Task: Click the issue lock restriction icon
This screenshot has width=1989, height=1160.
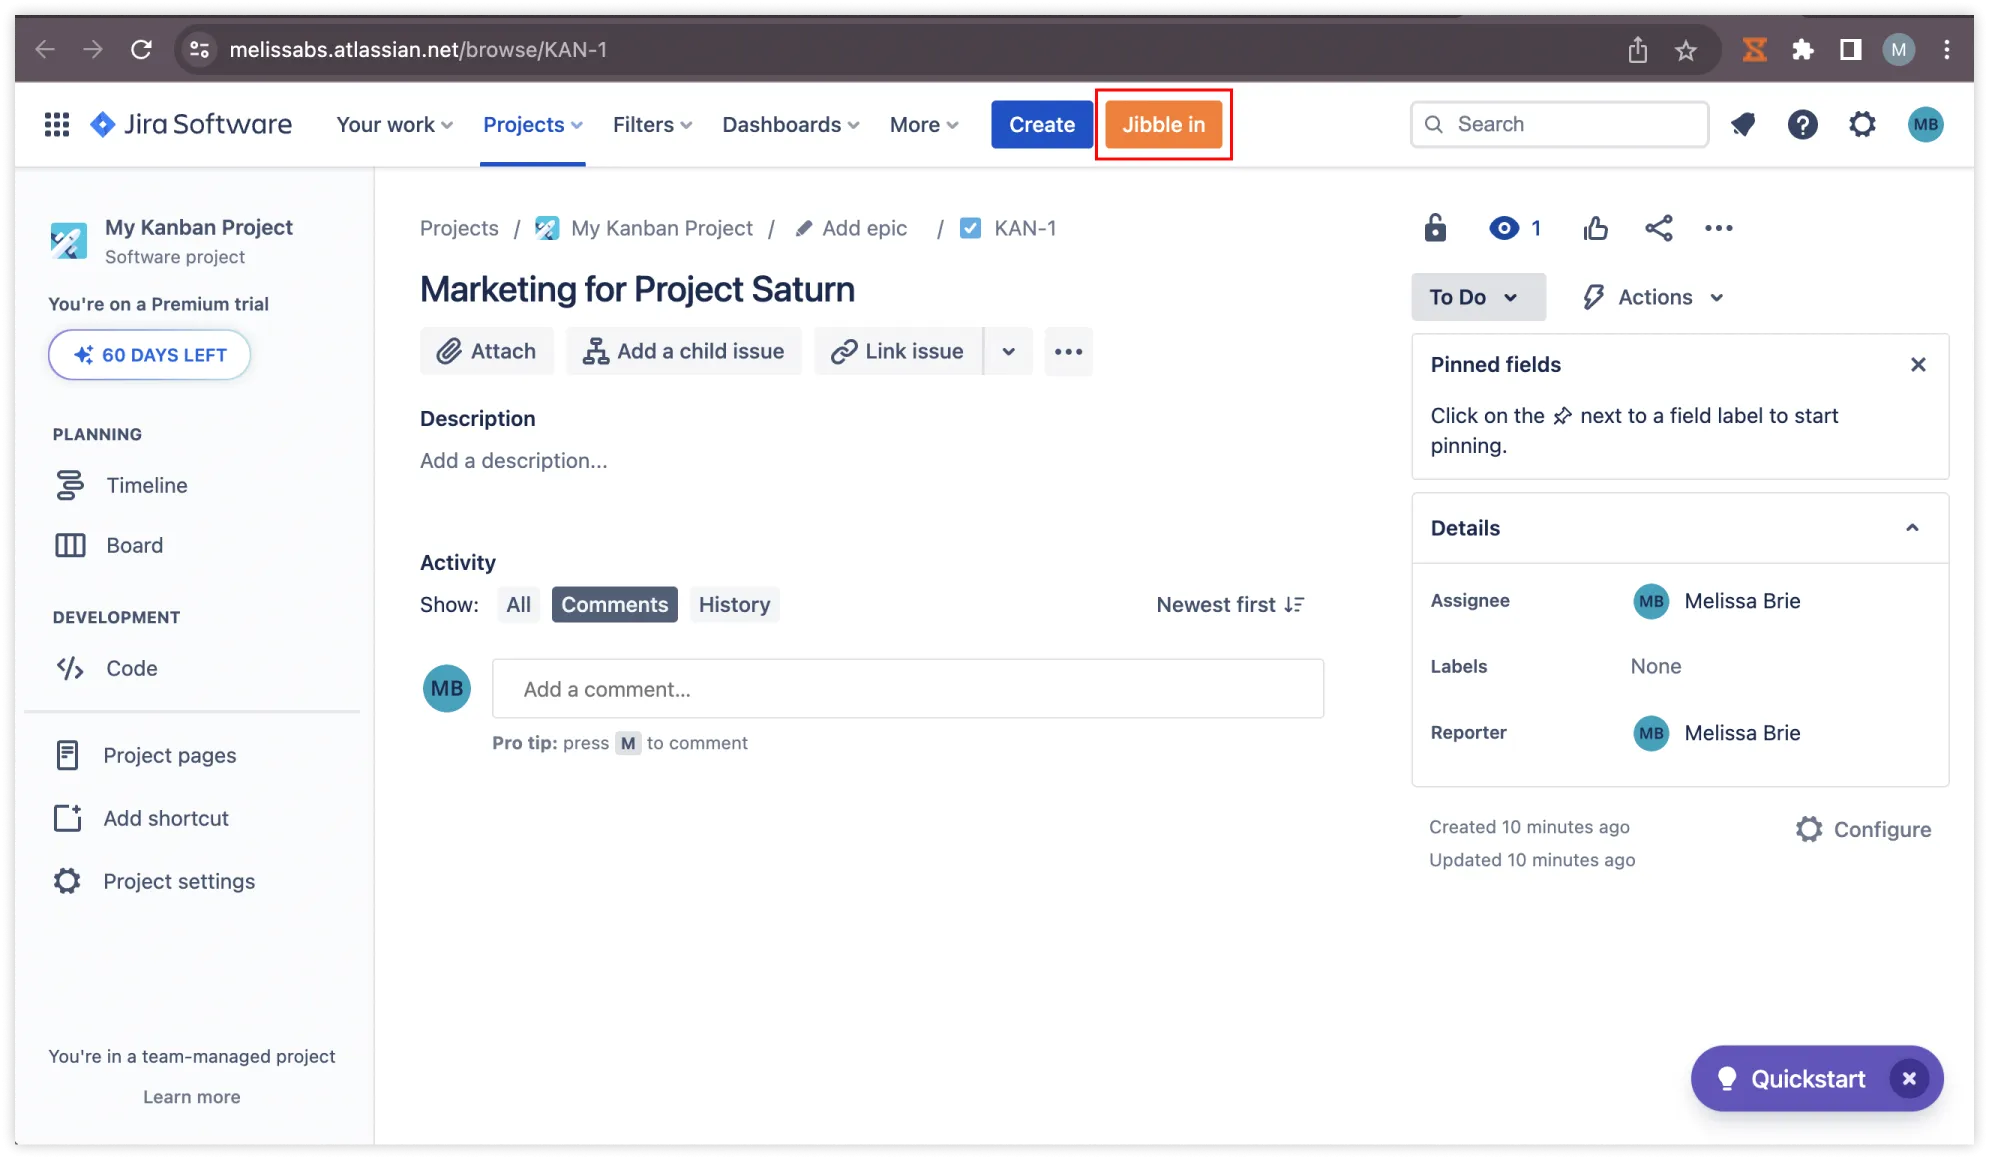Action: (1435, 228)
